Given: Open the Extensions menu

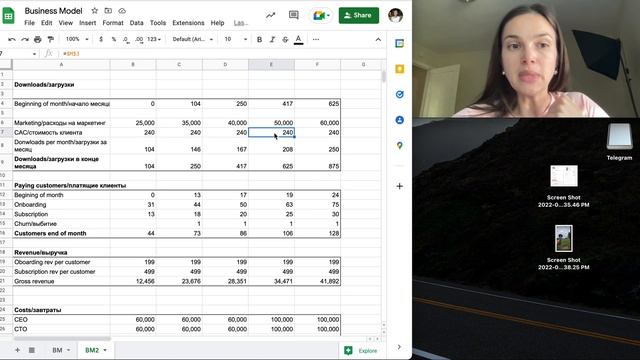Looking at the screenshot, I should (x=188, y=23).
